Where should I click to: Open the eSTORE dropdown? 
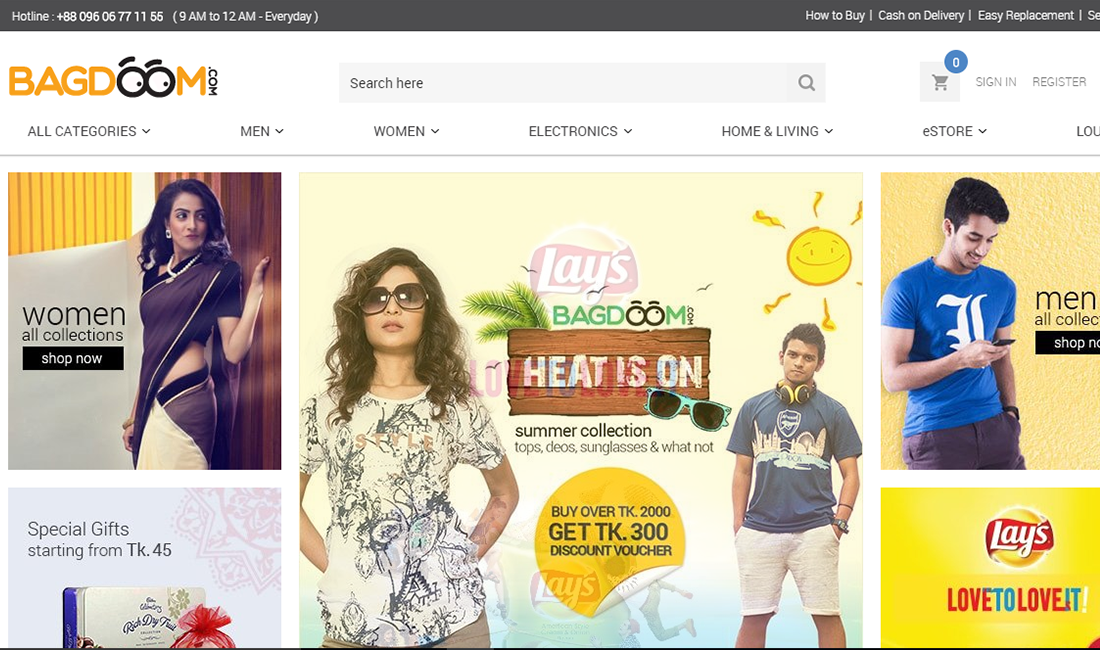tap(955, 131)
